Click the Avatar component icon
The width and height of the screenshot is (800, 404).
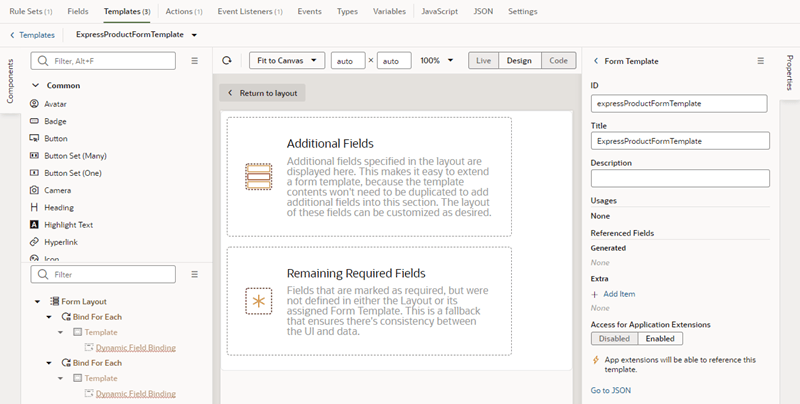point(34,104)
